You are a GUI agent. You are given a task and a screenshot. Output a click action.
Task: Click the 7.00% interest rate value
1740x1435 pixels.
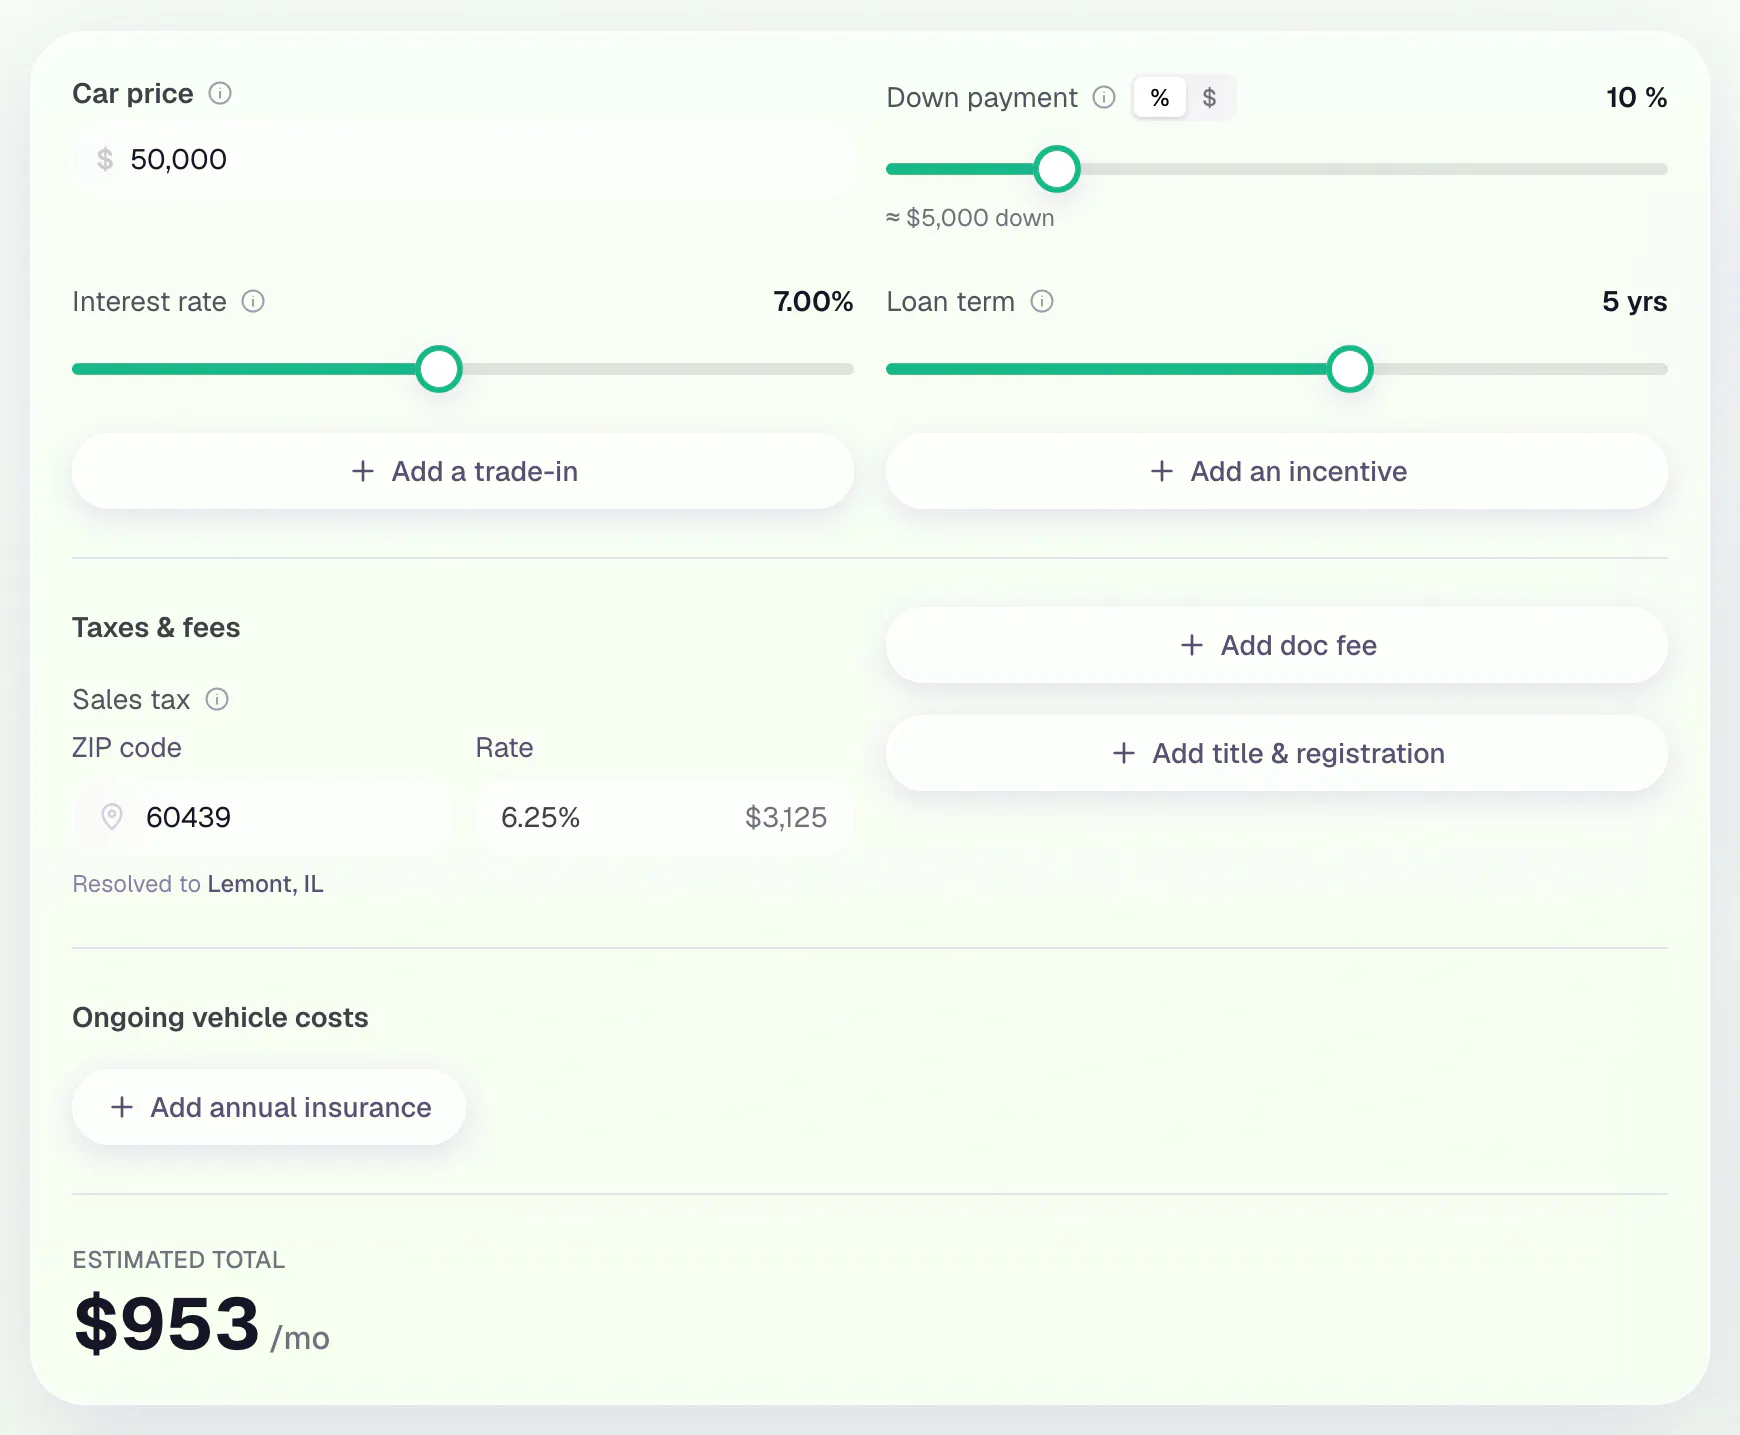click(x=813, y=301)
